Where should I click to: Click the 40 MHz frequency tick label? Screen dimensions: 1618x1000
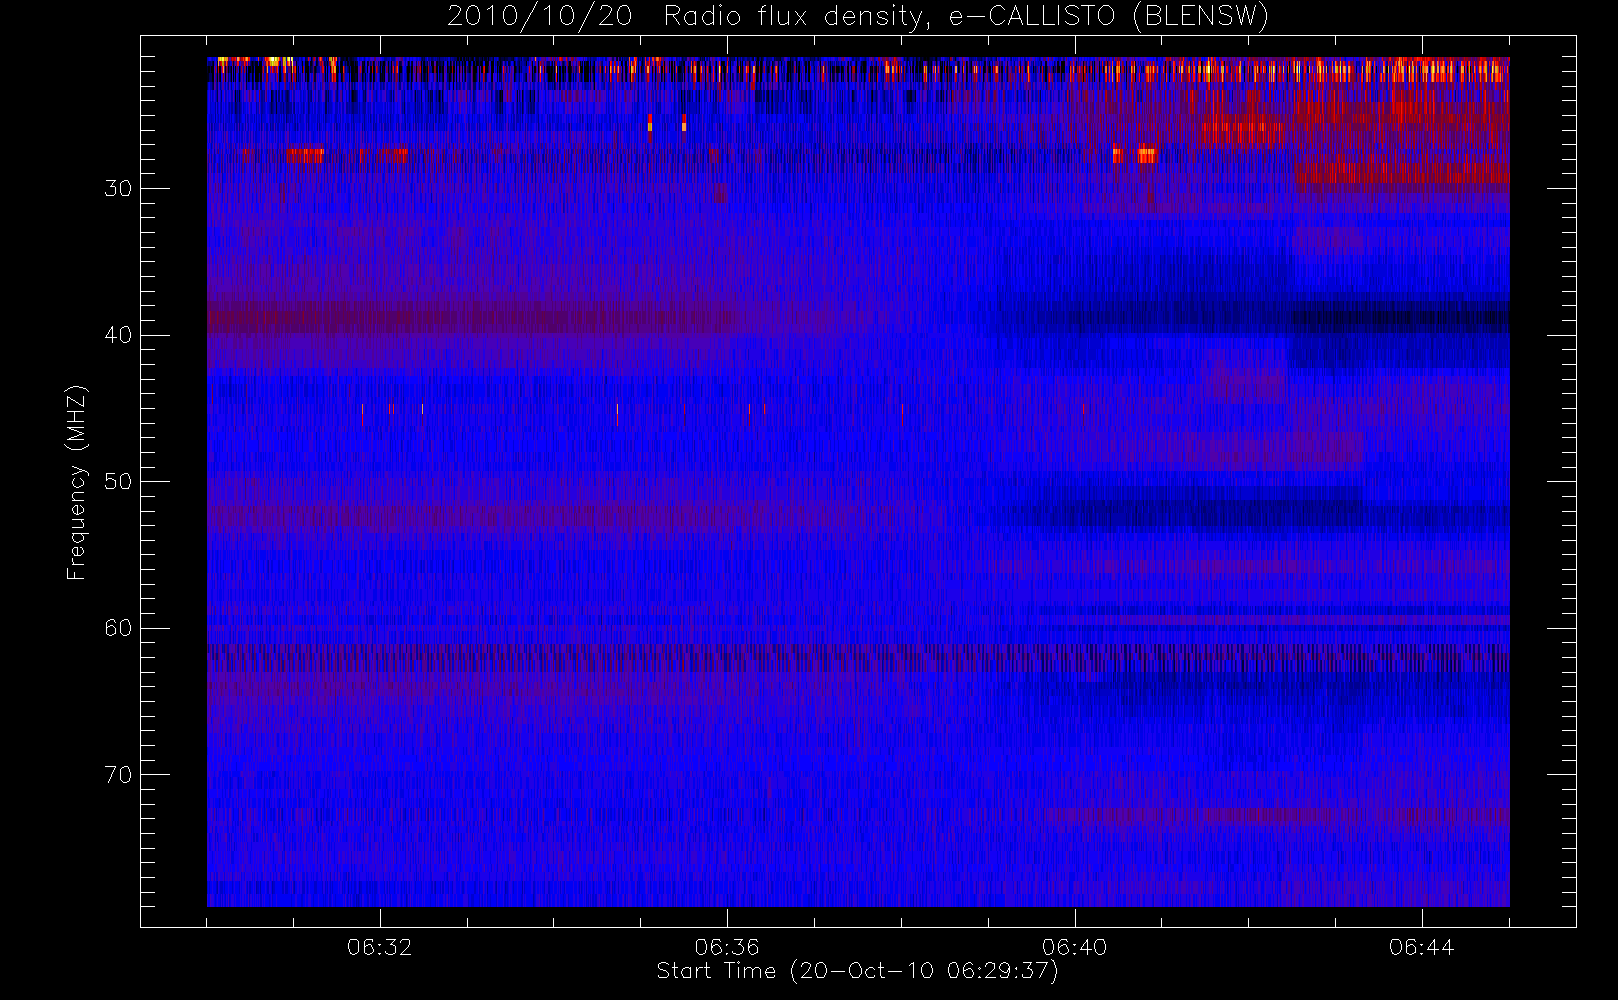click(118, 335)
